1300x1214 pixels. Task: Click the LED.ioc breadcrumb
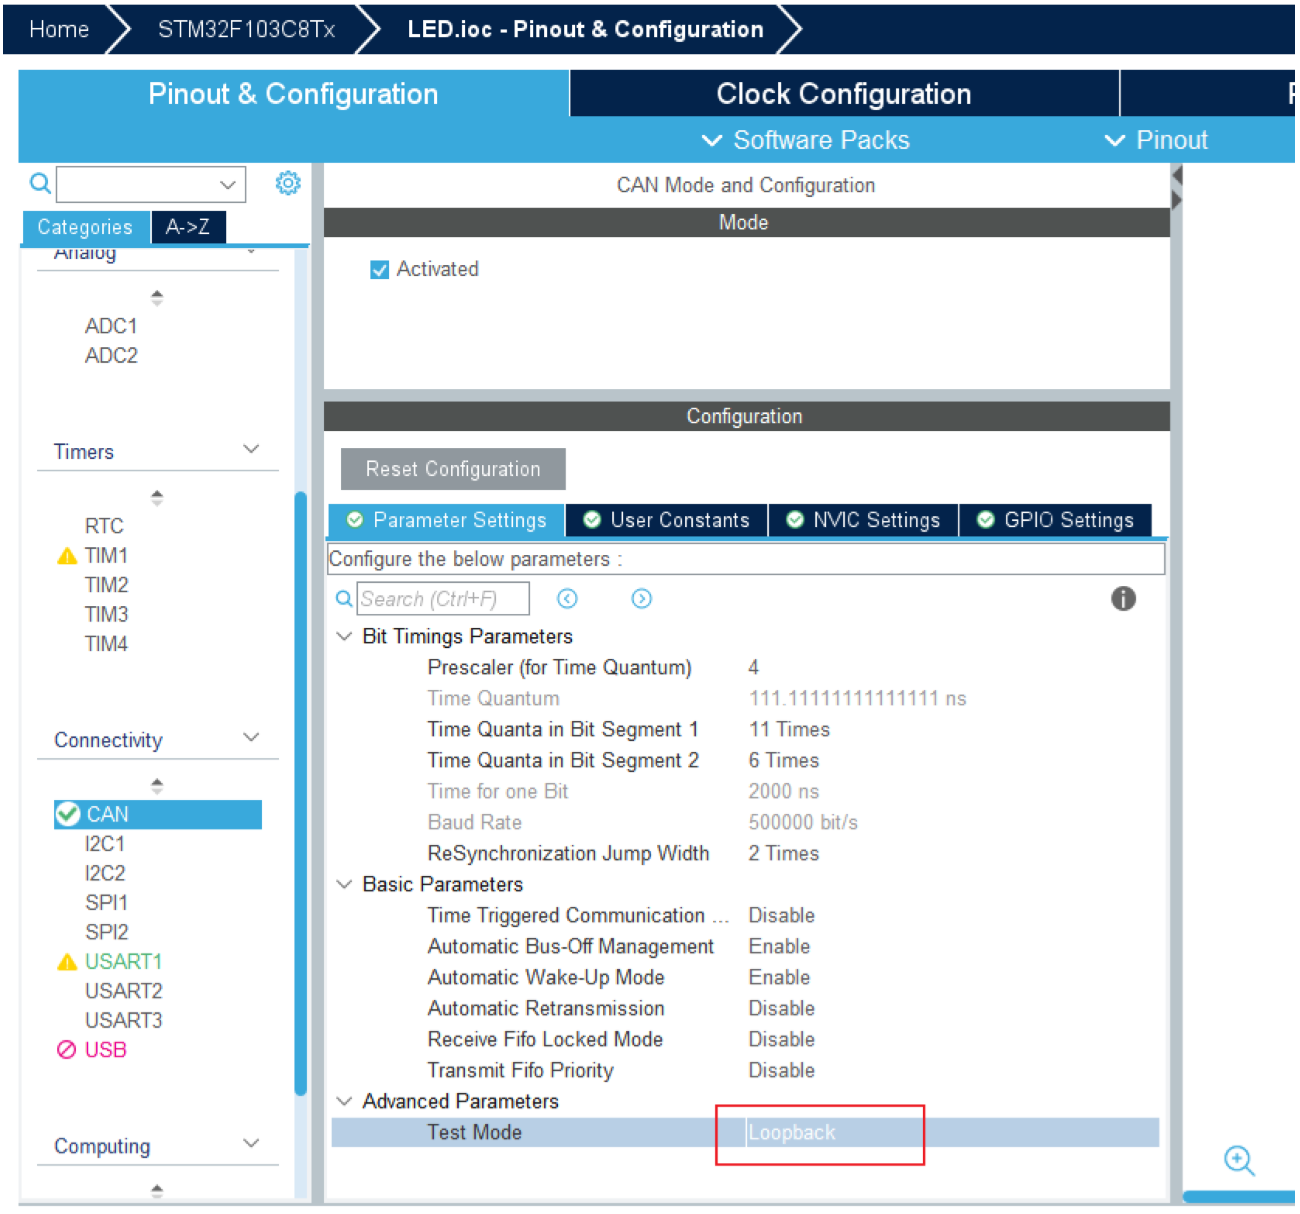585,29
